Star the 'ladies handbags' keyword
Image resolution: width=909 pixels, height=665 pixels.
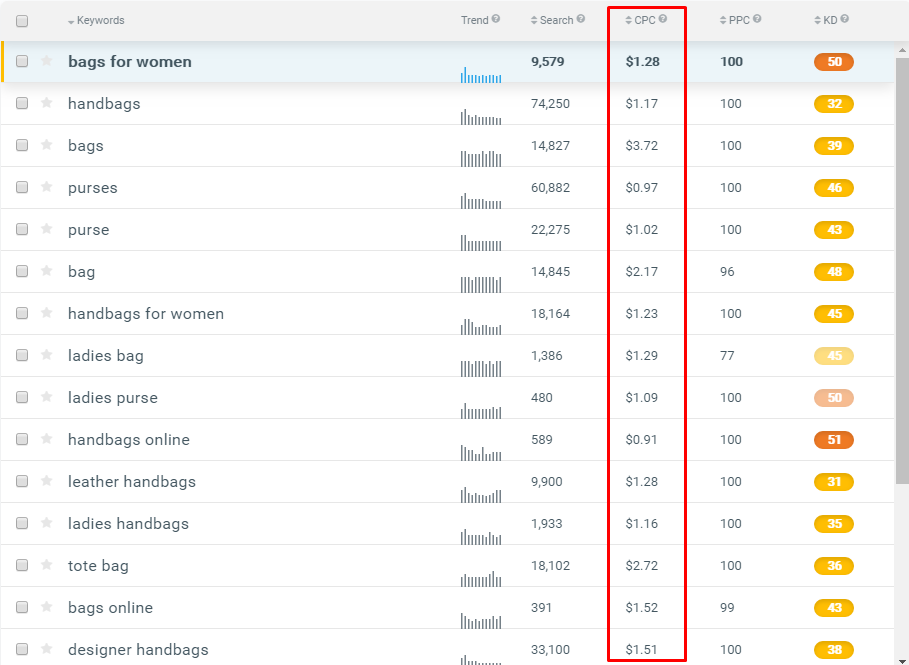pyautogui.click(x=47, y=523)
